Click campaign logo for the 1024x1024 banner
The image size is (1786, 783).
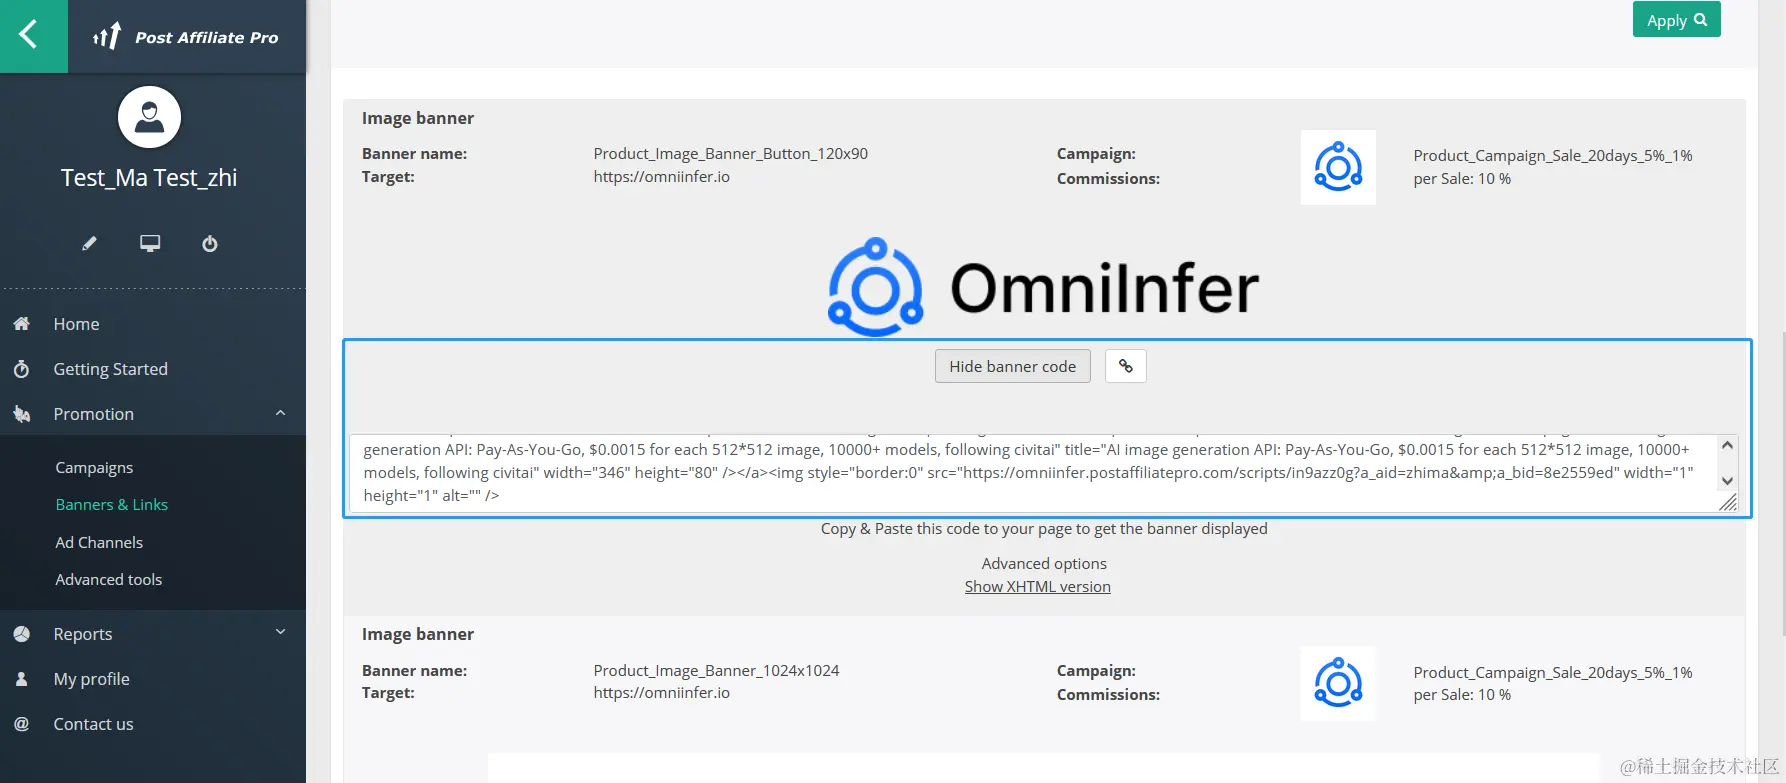(1338, 684)
